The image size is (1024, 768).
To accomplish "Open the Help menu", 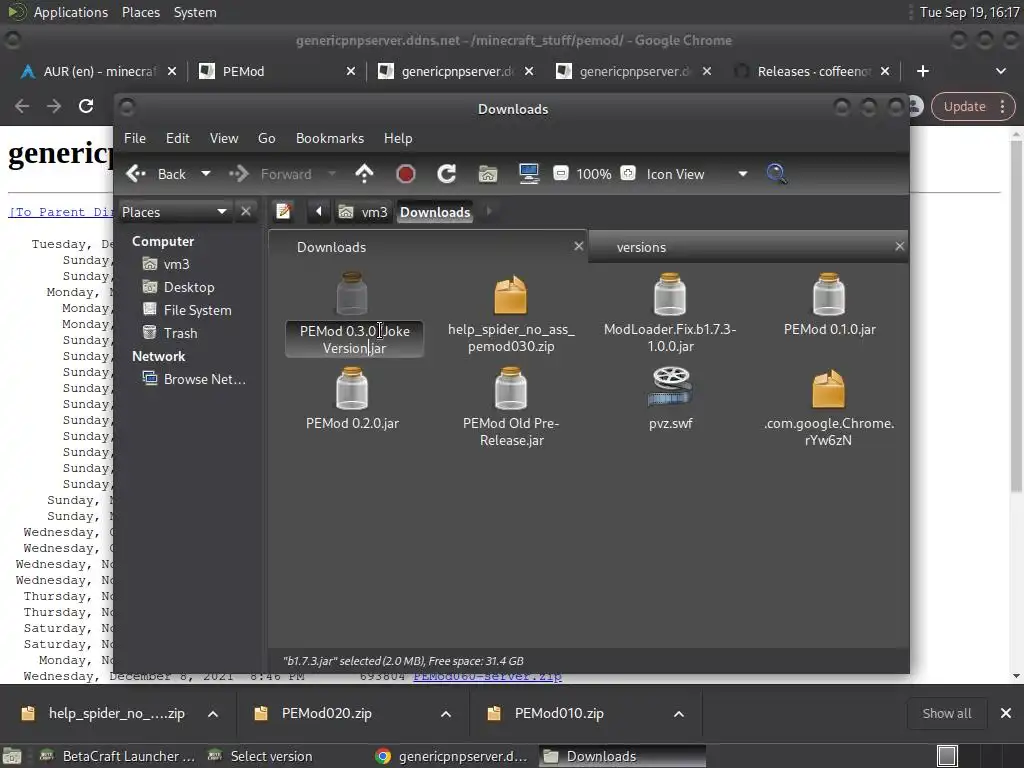I will click(x=398, y=138).
